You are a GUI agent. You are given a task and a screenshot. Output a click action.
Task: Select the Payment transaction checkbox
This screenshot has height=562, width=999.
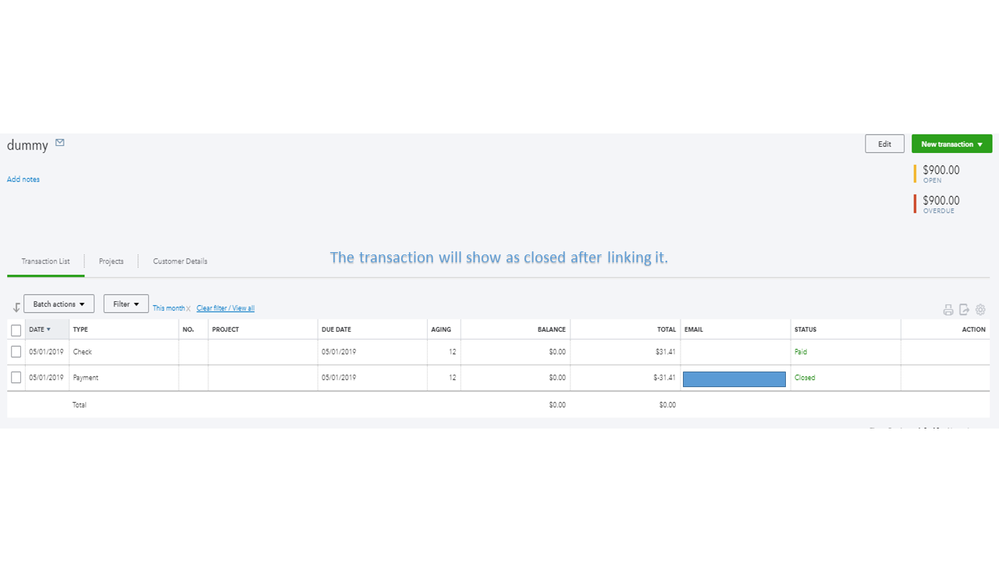[16, 378]
